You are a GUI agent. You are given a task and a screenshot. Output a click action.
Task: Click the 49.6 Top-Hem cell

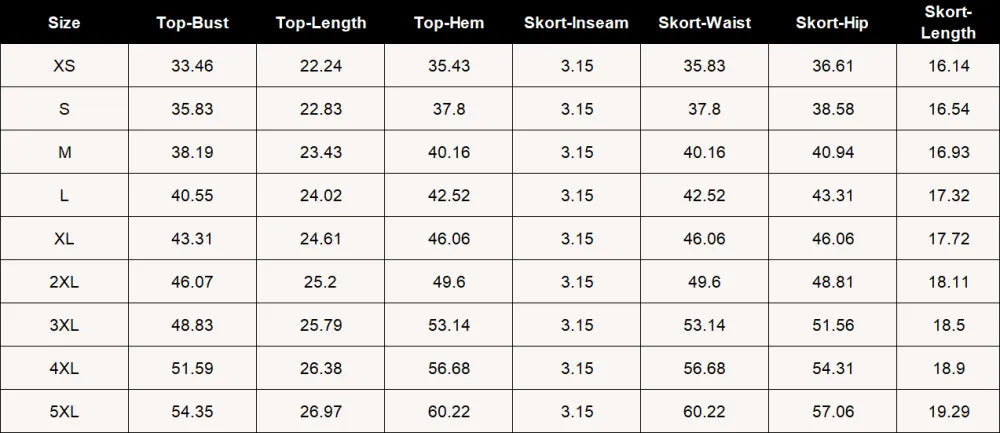click(449, 282)
